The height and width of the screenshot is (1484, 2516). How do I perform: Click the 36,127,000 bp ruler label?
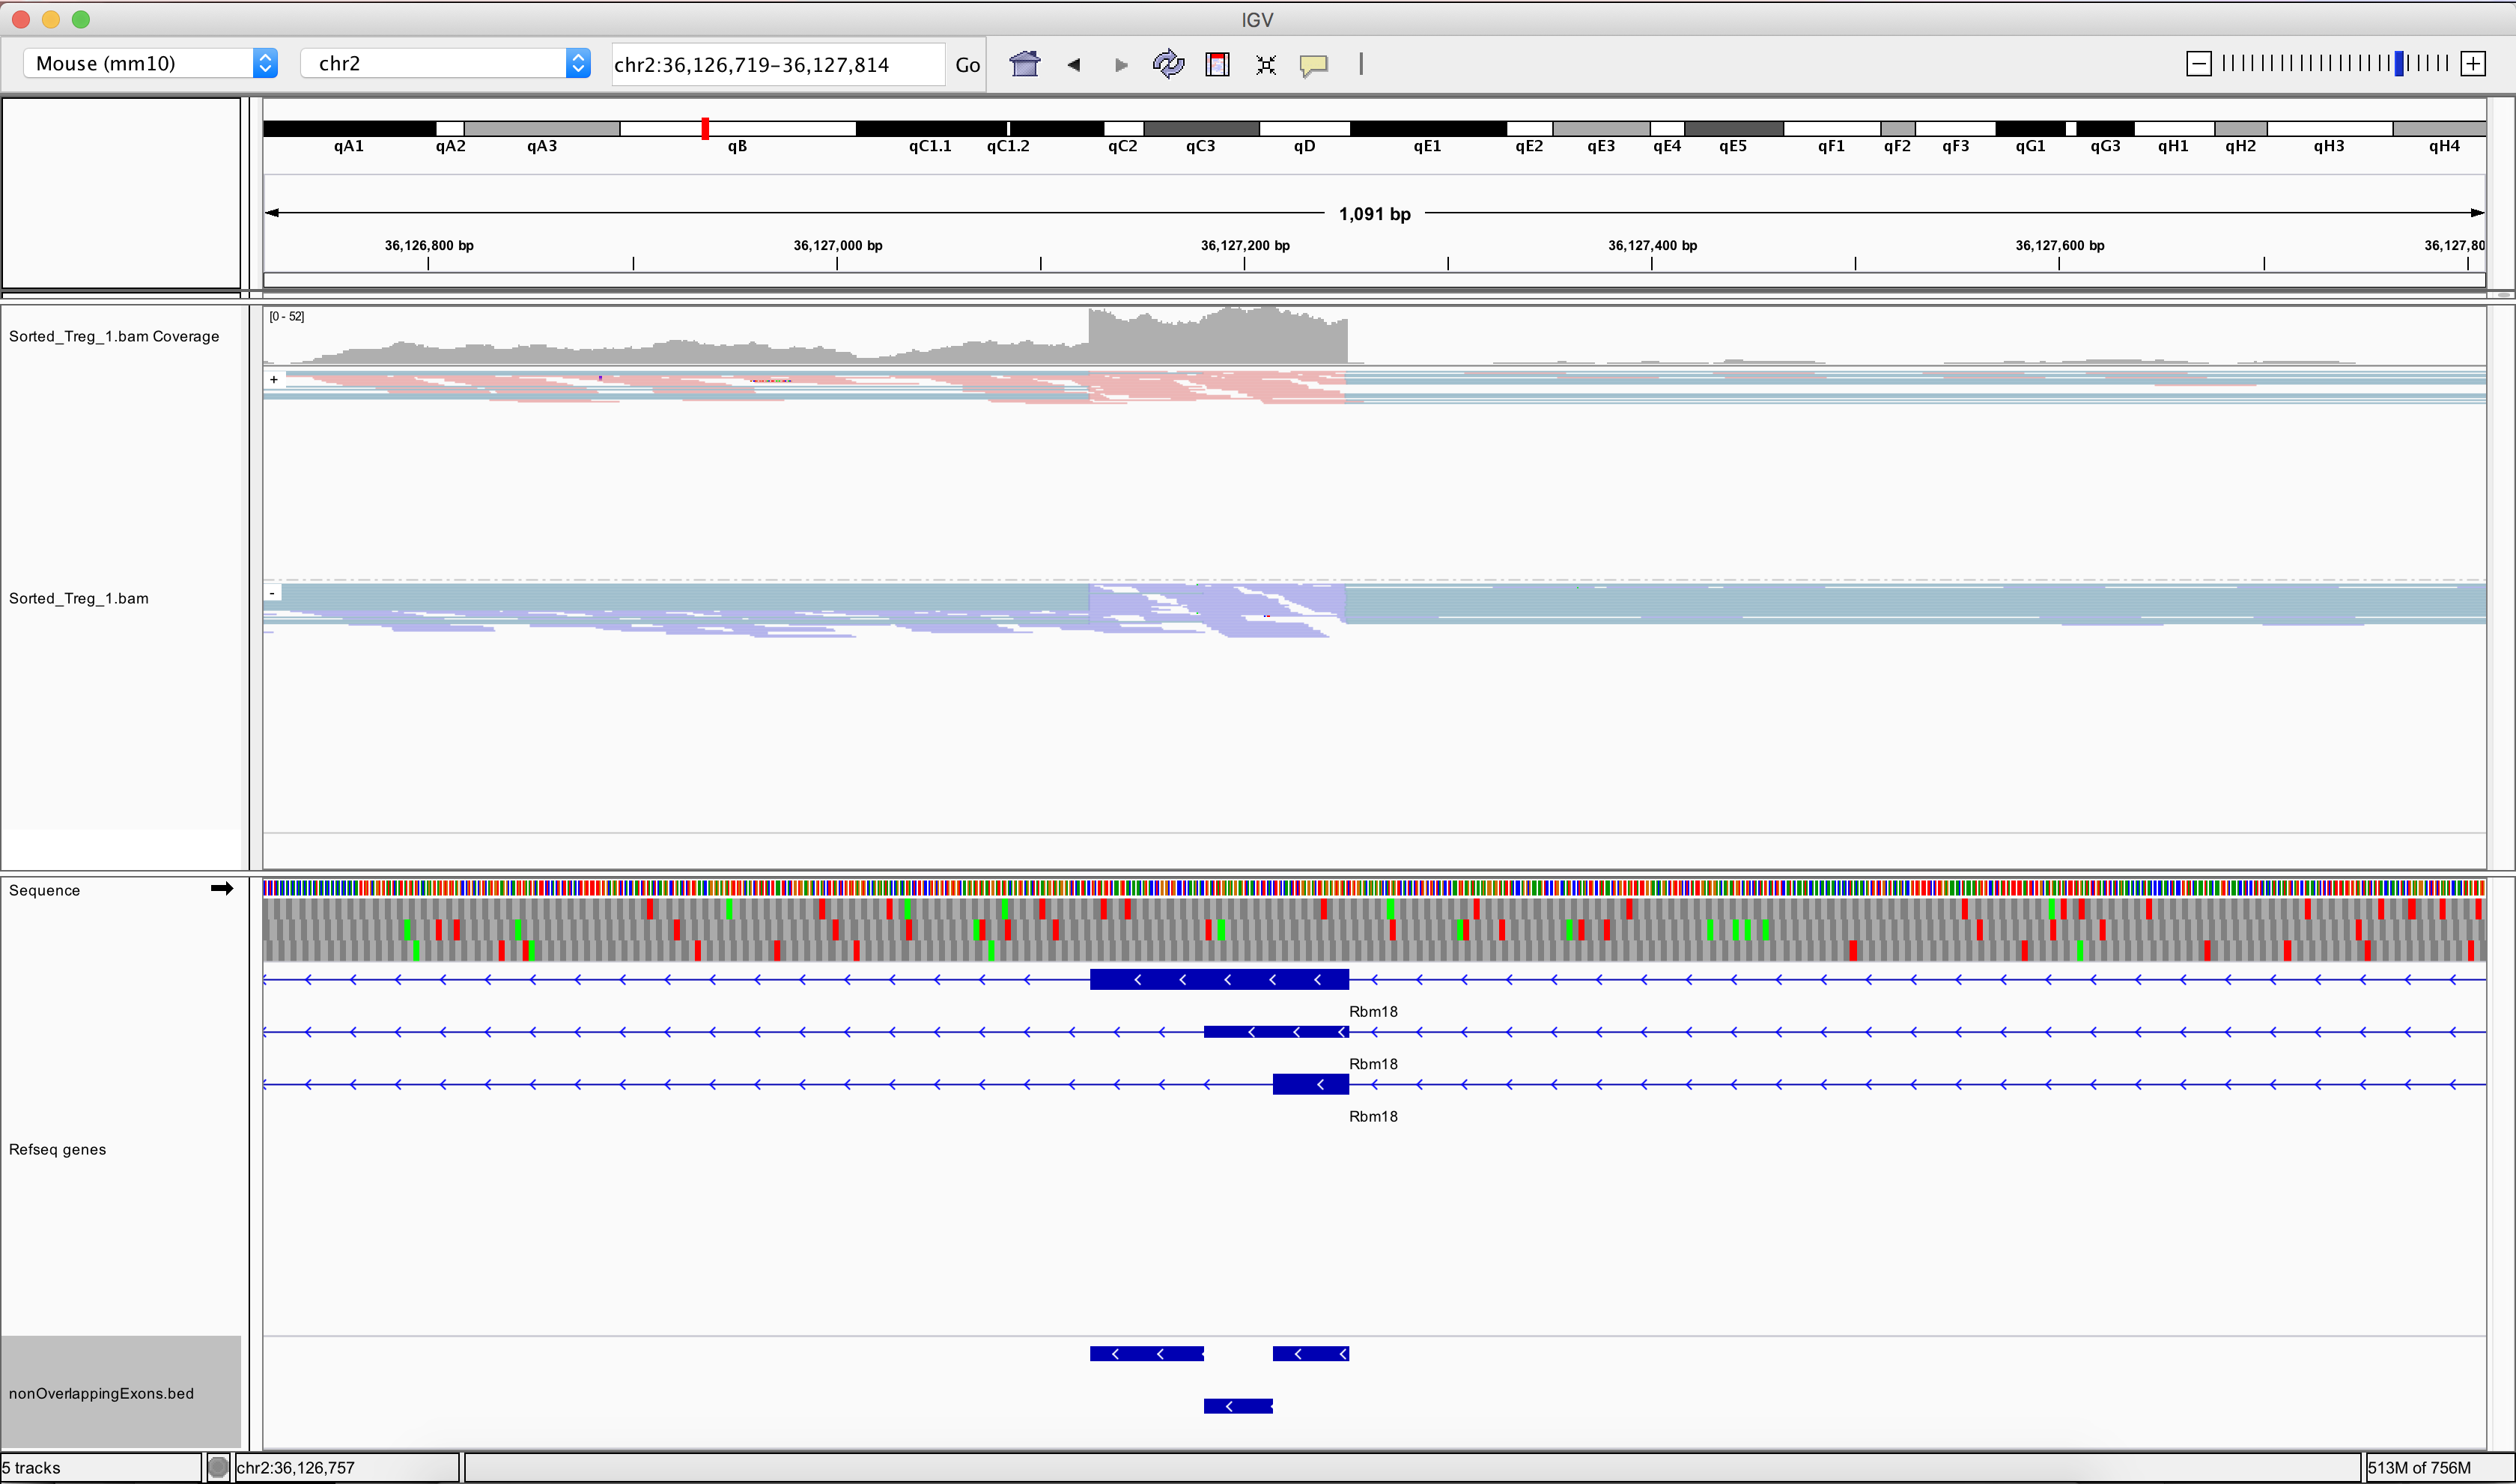(x=838, y=245)
